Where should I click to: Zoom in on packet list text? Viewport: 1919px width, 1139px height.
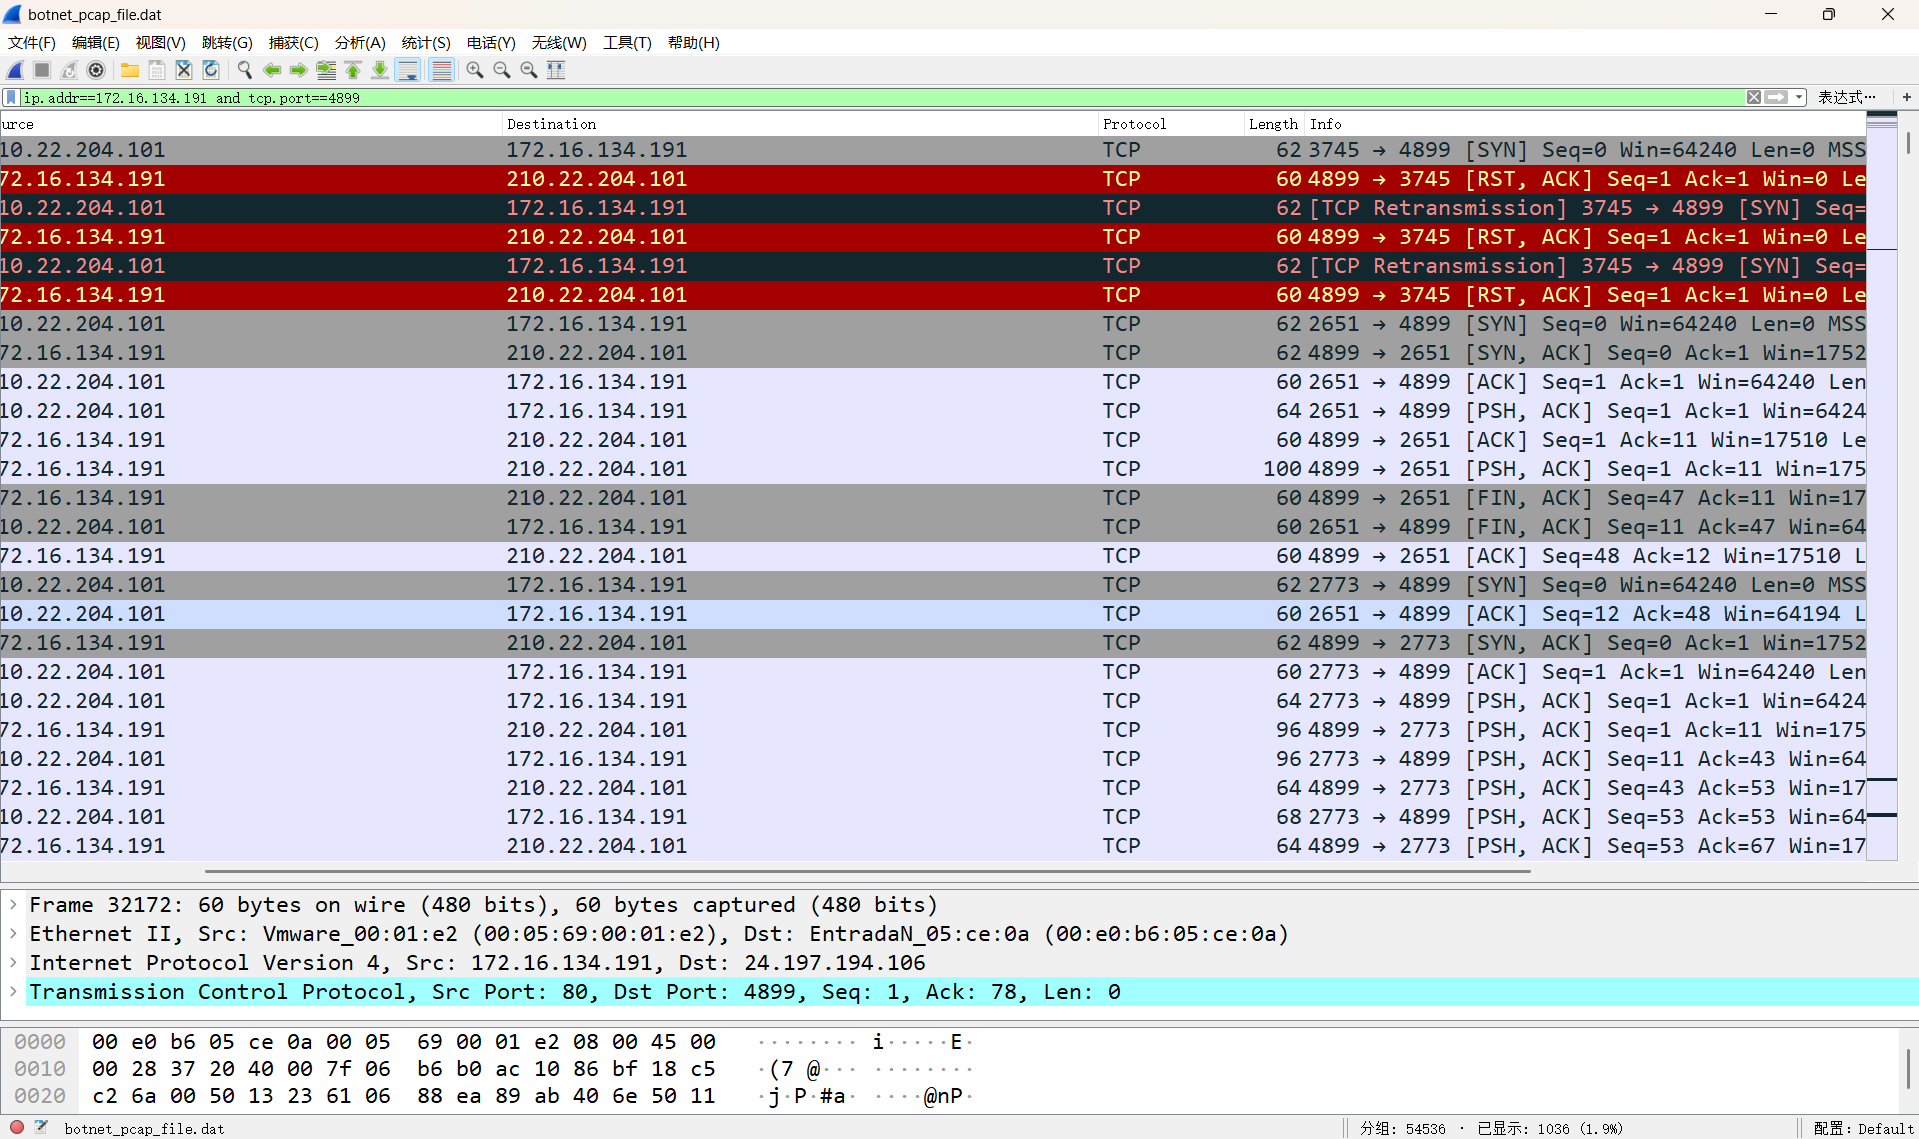475,70
